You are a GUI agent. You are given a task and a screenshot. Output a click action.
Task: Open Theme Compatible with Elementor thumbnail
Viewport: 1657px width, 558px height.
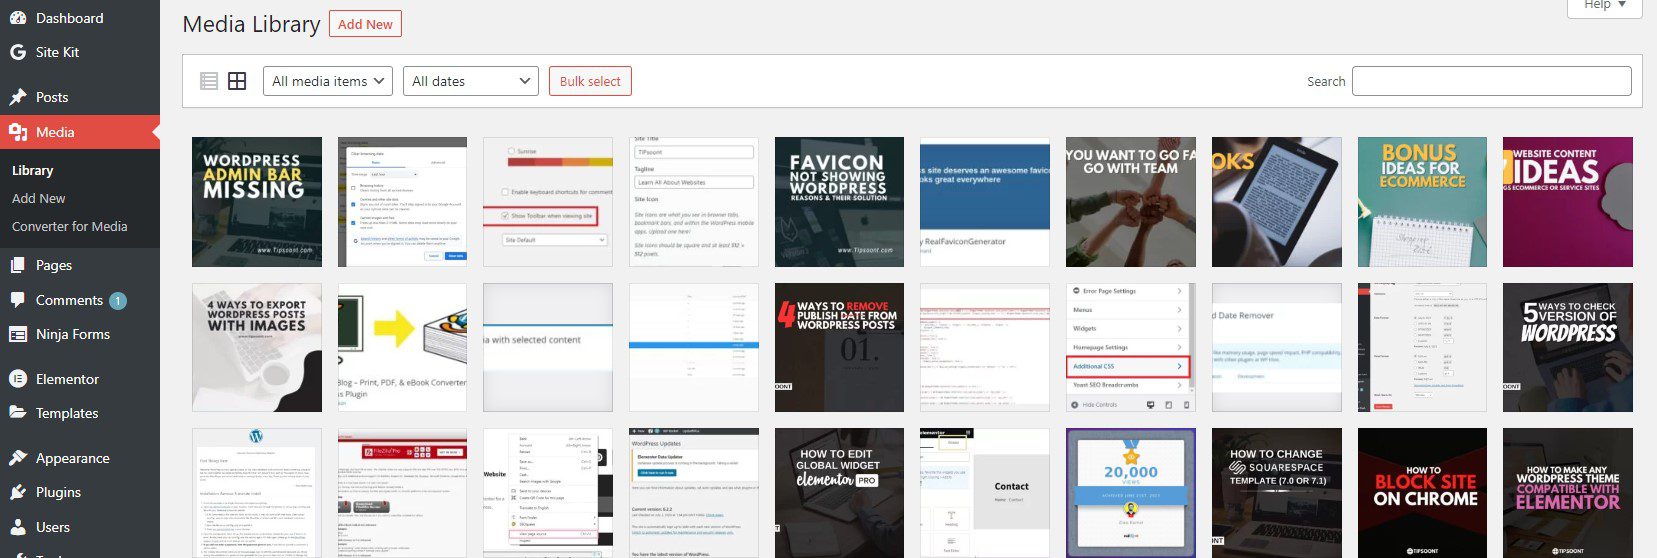(x=1568, y=493)
